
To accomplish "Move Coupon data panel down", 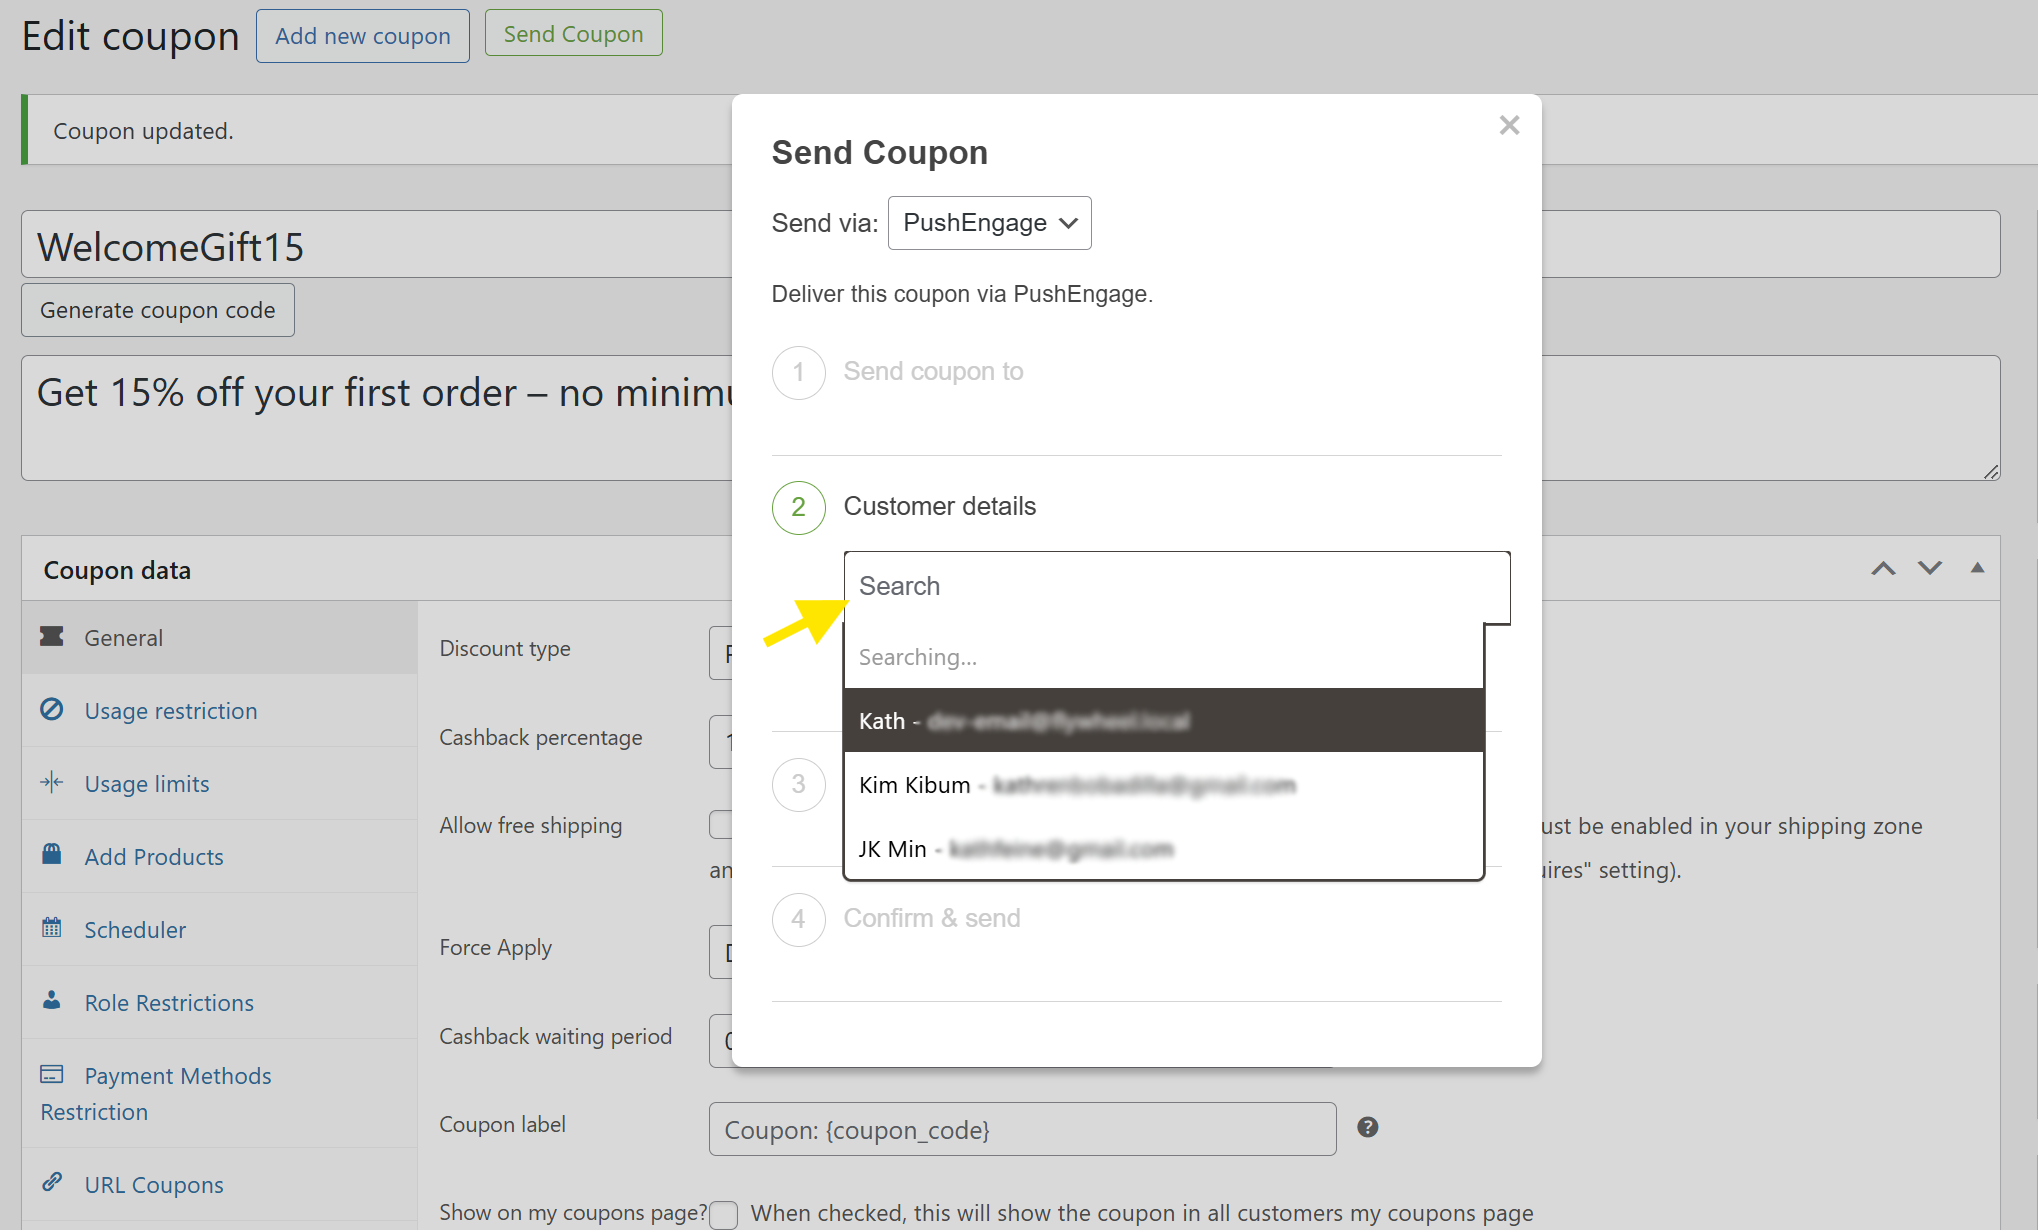I will click(1930, 568).
